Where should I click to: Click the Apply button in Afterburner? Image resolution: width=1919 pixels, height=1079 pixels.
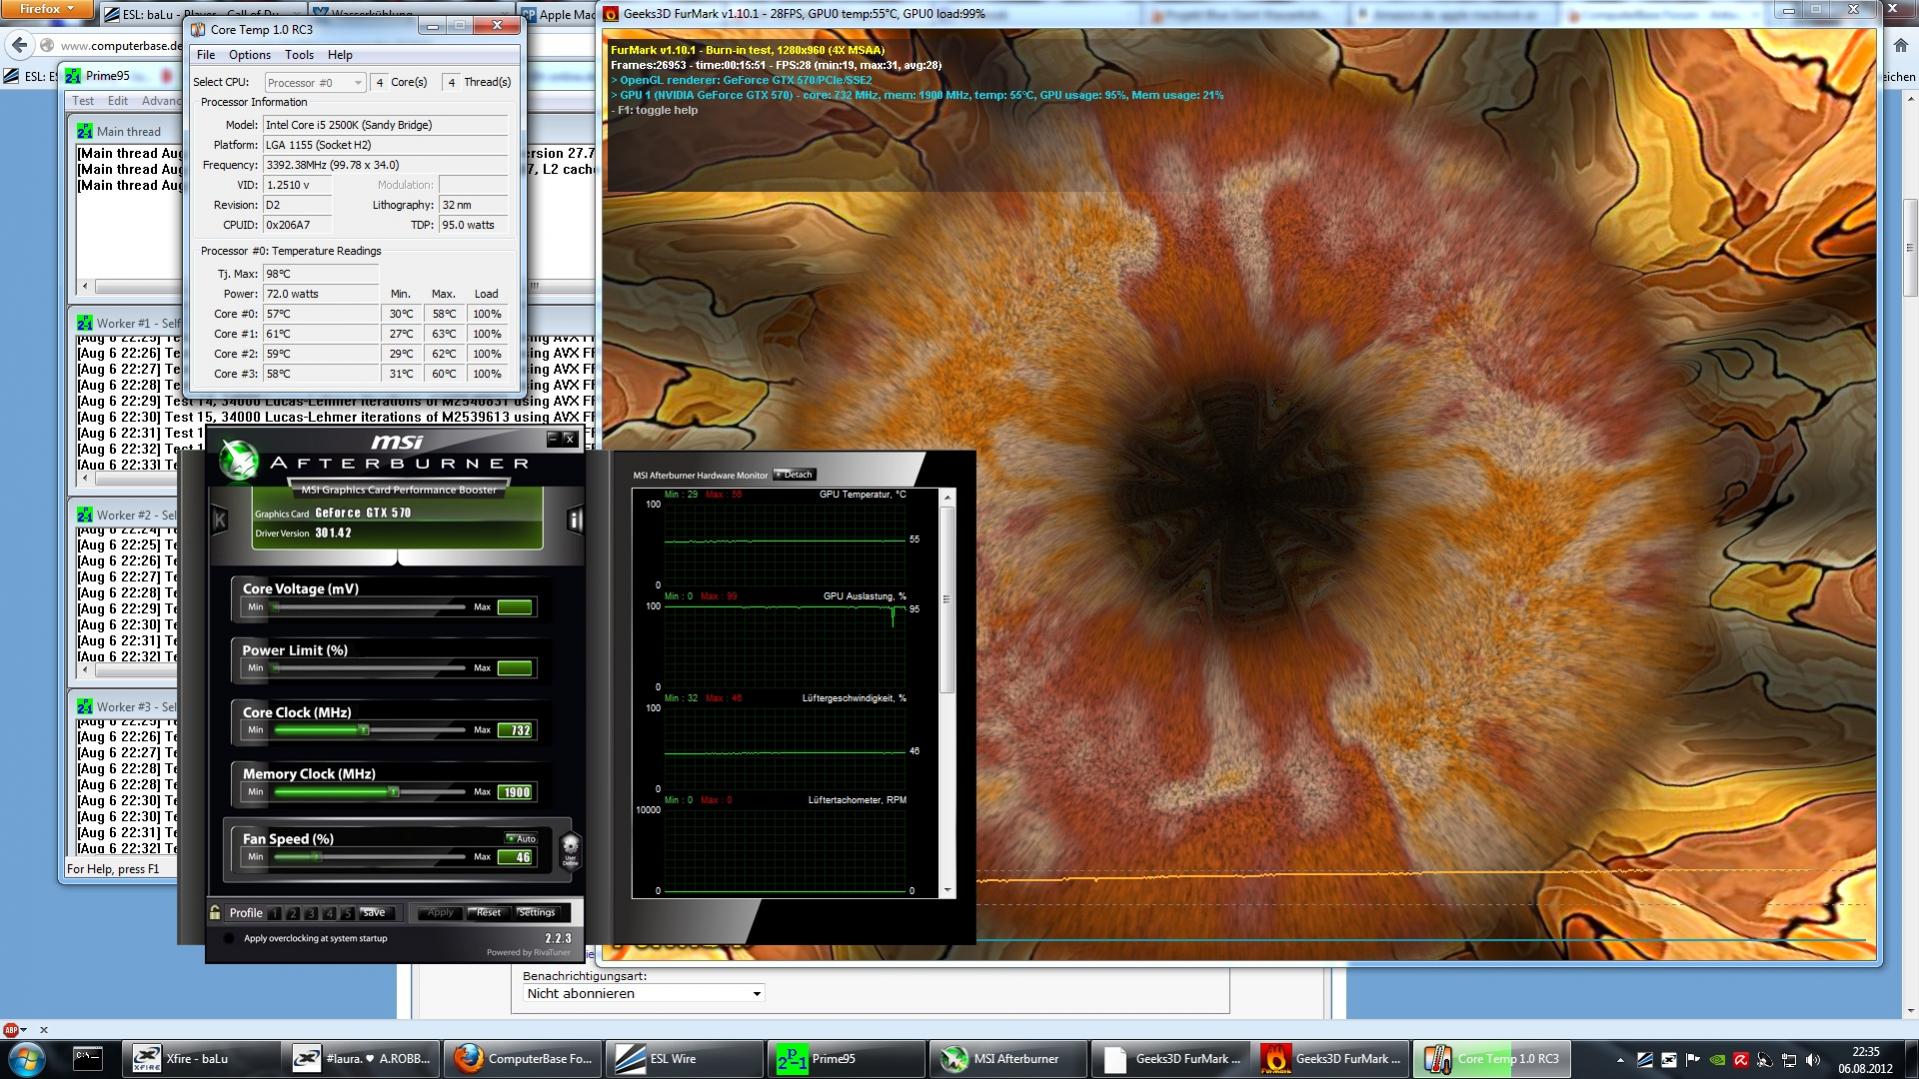(x=440, y=913)
